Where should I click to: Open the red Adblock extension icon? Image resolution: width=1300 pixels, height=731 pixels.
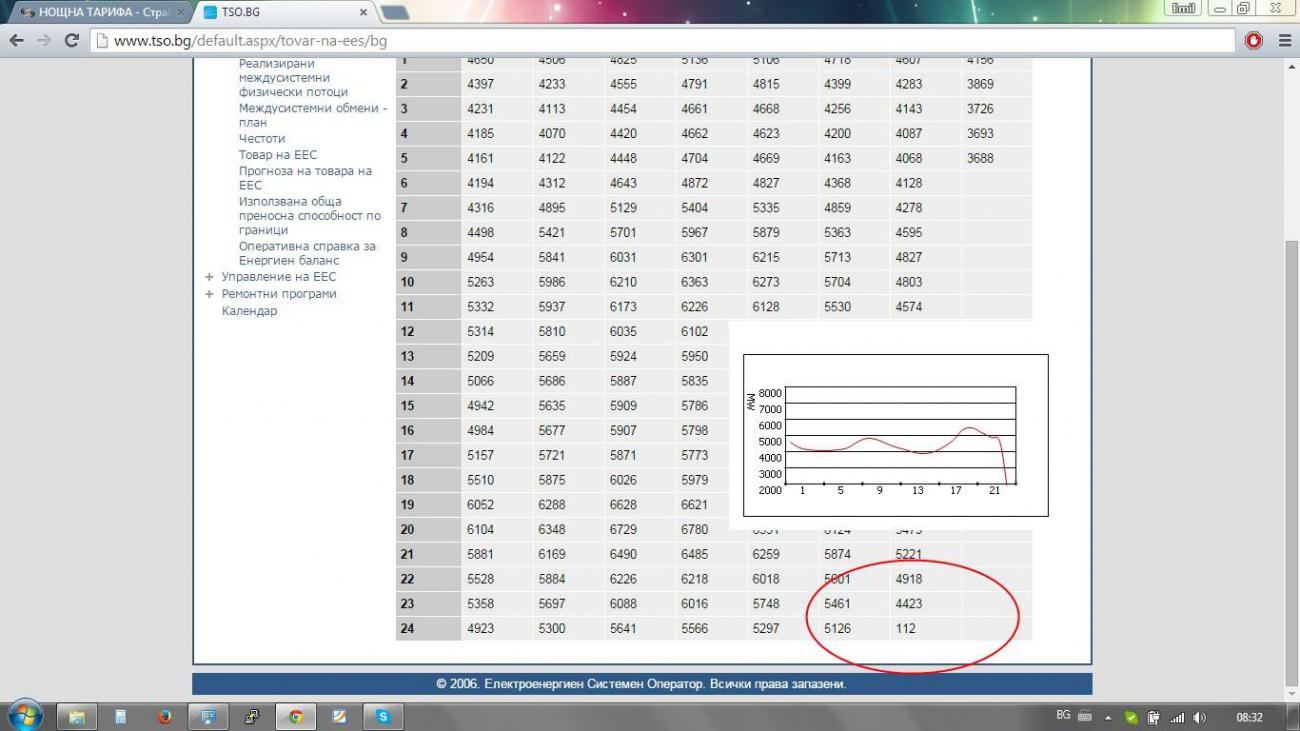1253,41
